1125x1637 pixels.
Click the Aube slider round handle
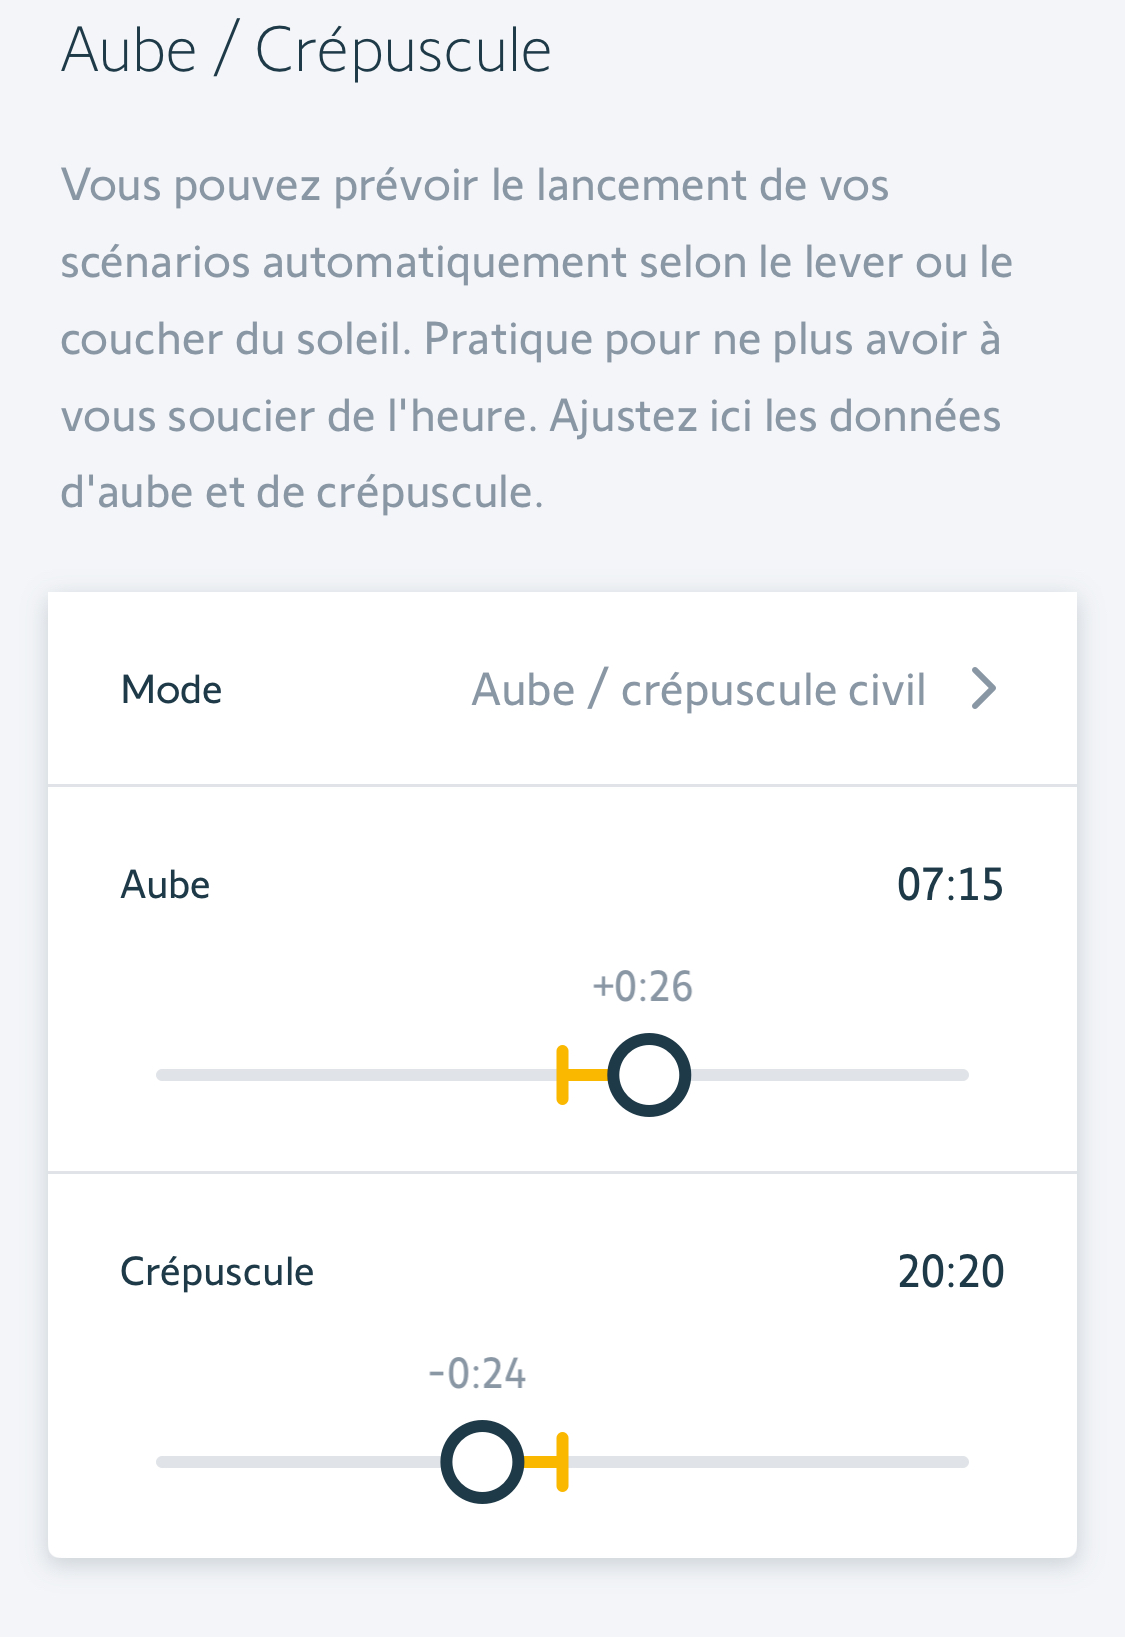[649, 1075]
